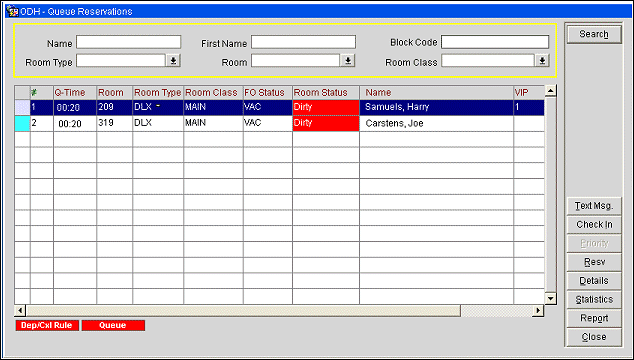
Task: Select the cyan marker cell of row 2
Action: click(x=22, y=123)
